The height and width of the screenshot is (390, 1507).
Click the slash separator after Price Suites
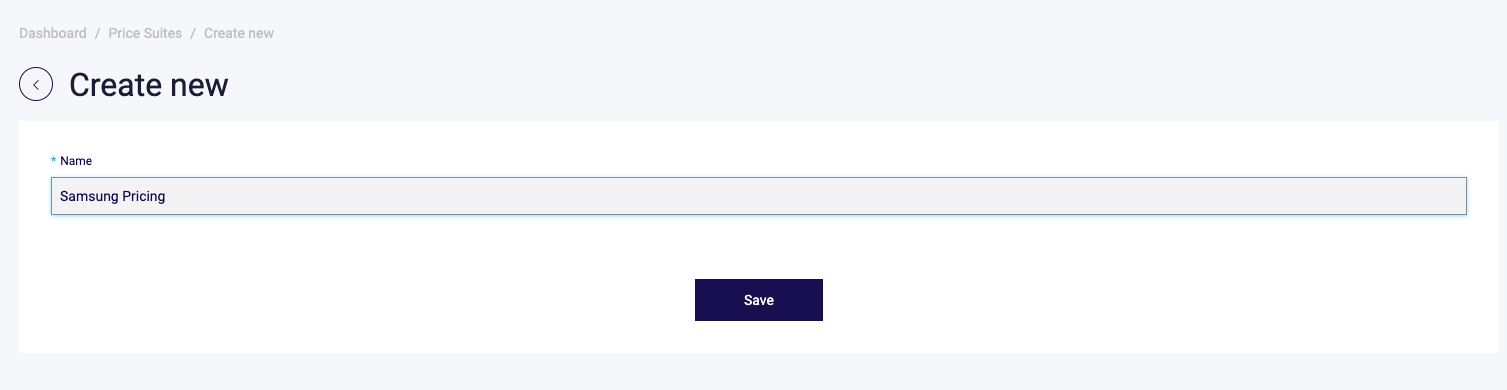click(193, 33)
